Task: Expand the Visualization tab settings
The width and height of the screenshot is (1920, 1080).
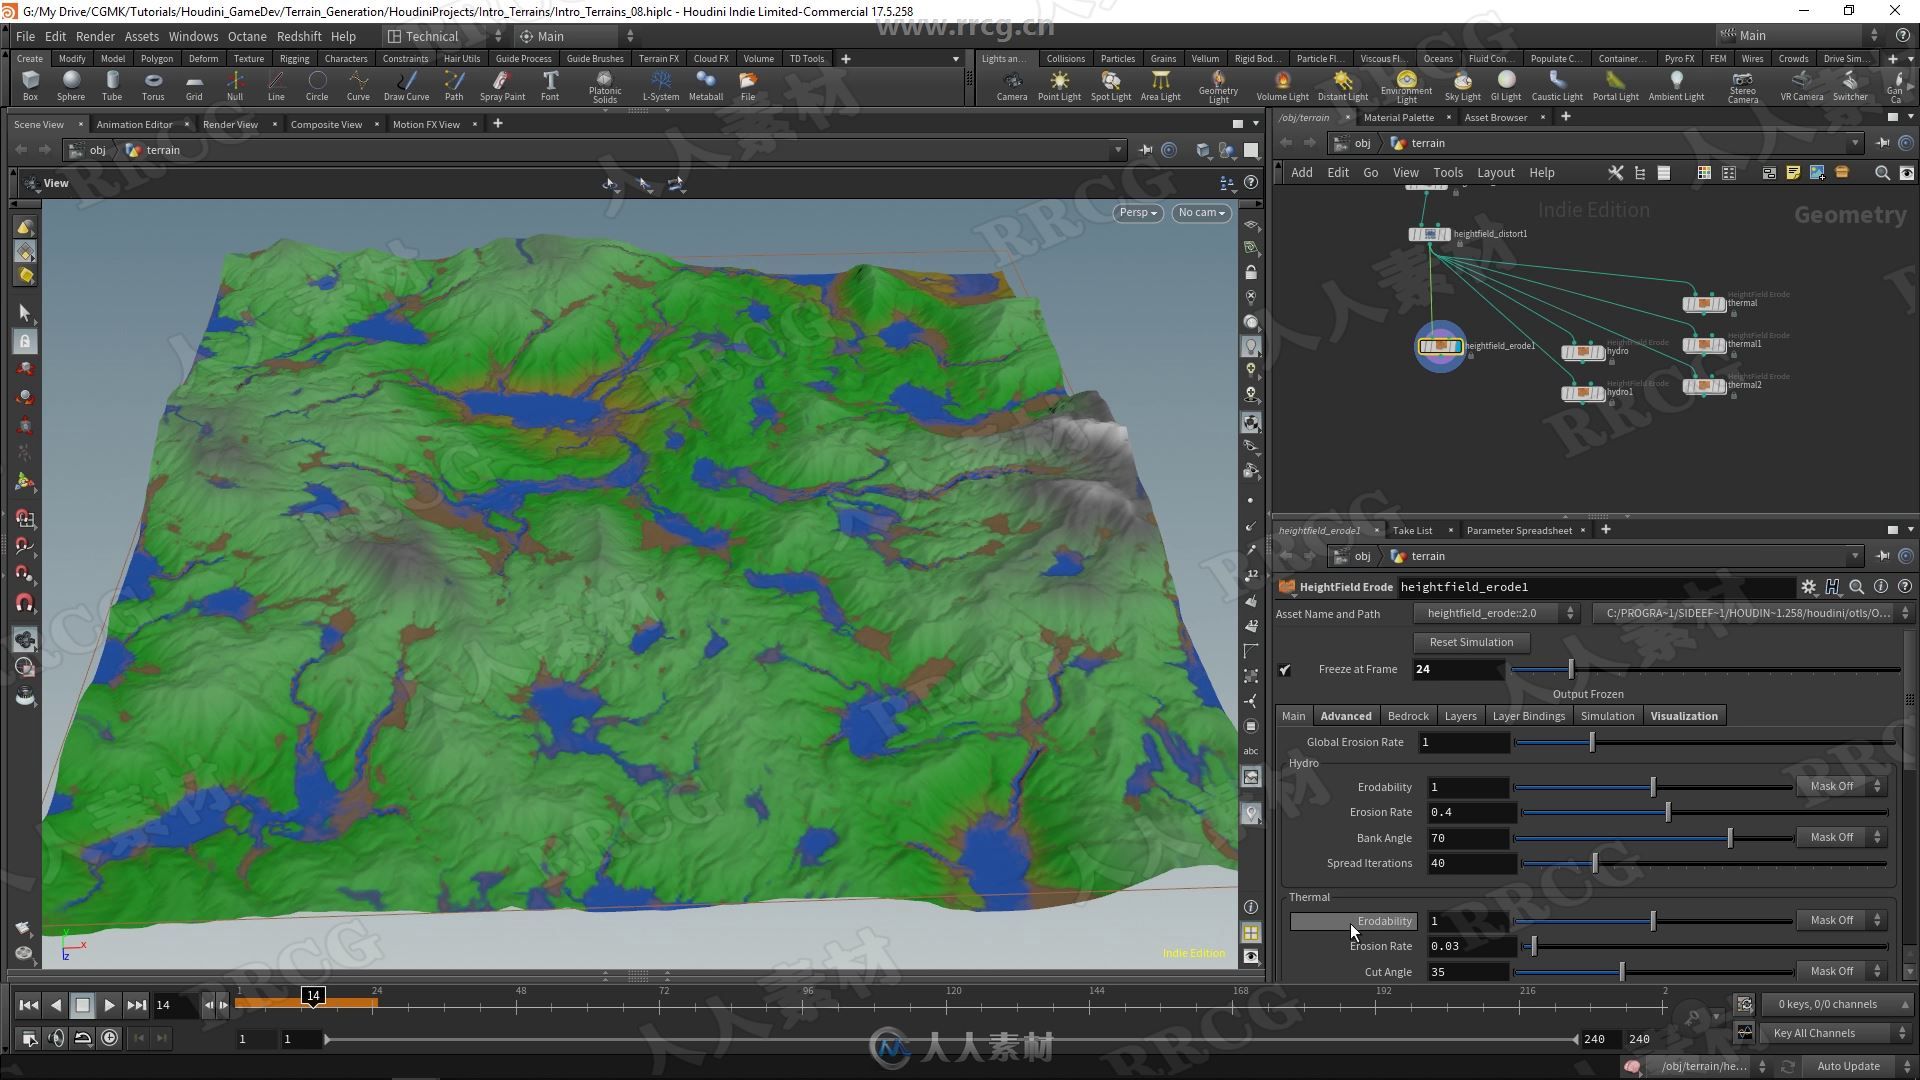Action: 1684,715
